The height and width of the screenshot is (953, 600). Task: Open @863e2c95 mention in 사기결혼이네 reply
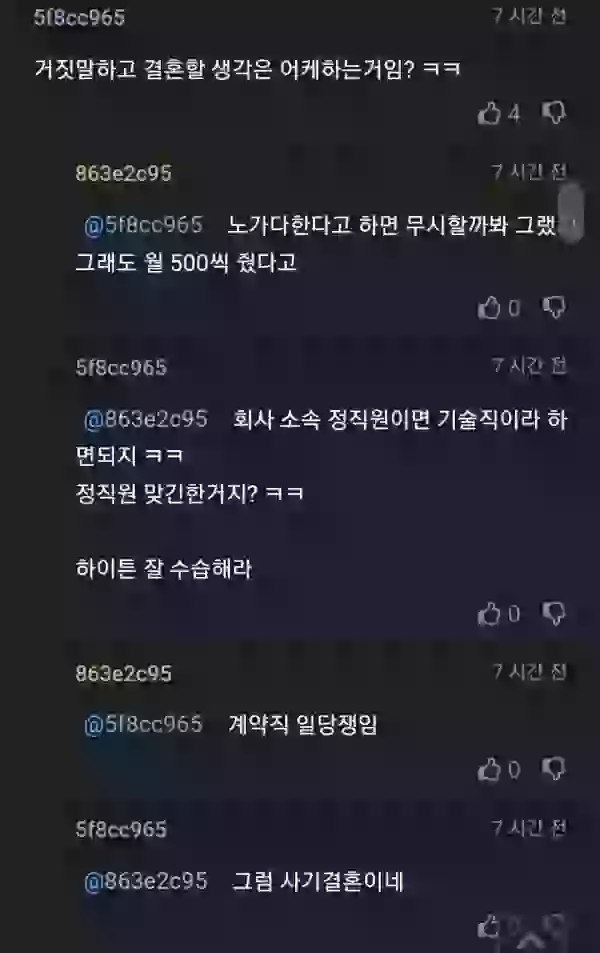click(x=146, y=881)
